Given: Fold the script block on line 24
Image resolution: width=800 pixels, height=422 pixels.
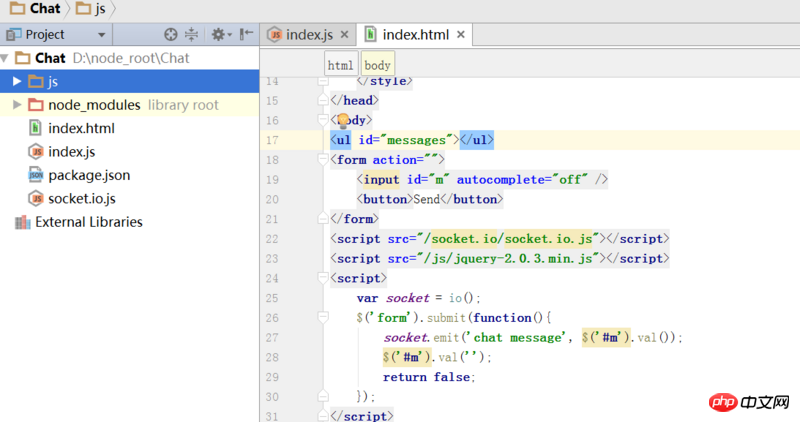Looking at the screenshot, I should tap(323, 278).
